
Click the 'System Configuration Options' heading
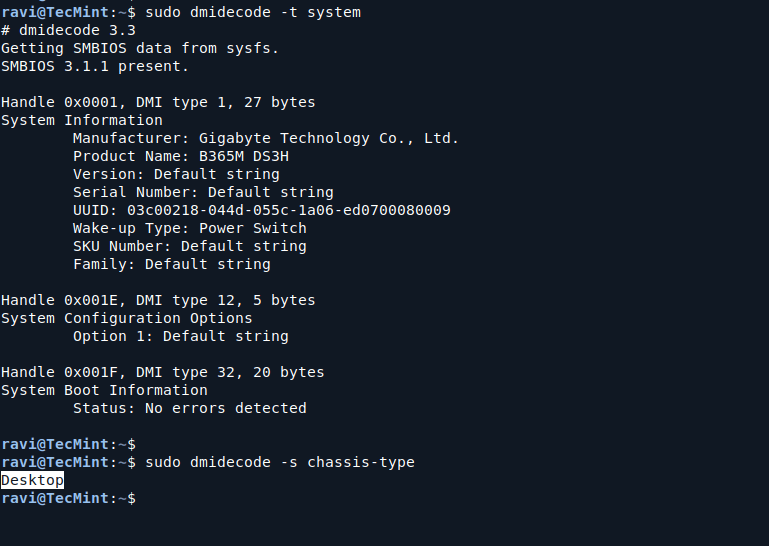tap(127, 318)
